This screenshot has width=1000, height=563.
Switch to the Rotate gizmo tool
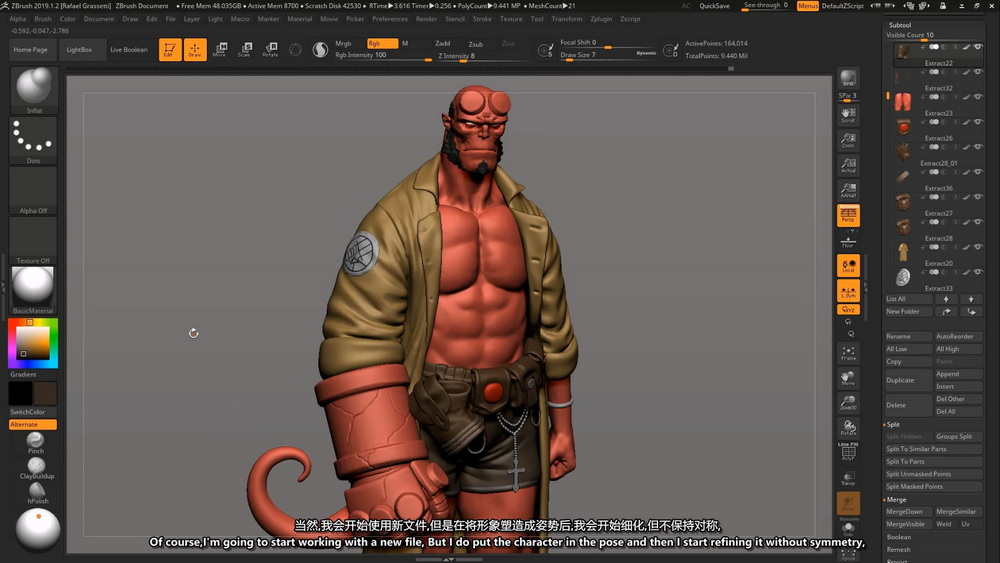(x=270, y=49)
